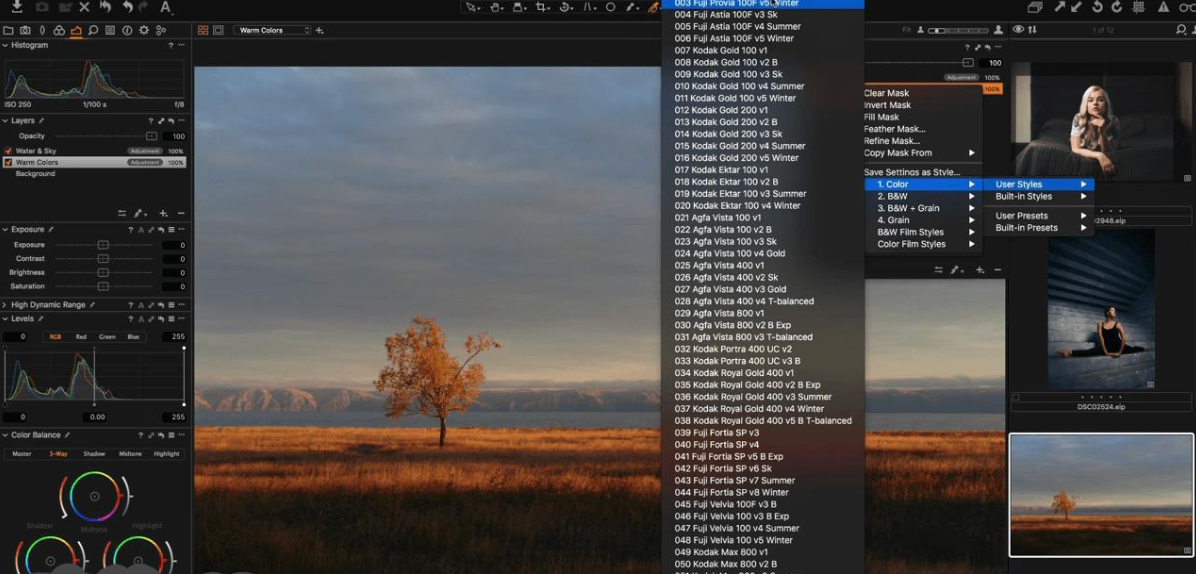
Task: Collapse the Levels panel
Action: tap(5, 319)
